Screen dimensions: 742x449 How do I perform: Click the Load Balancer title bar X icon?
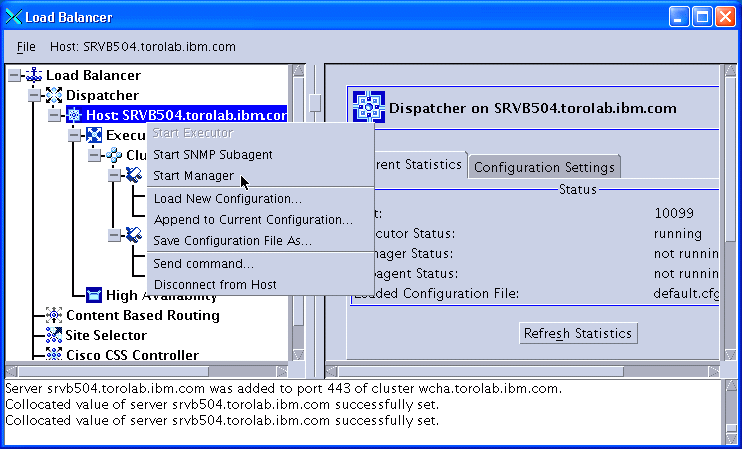coord(13,17)
